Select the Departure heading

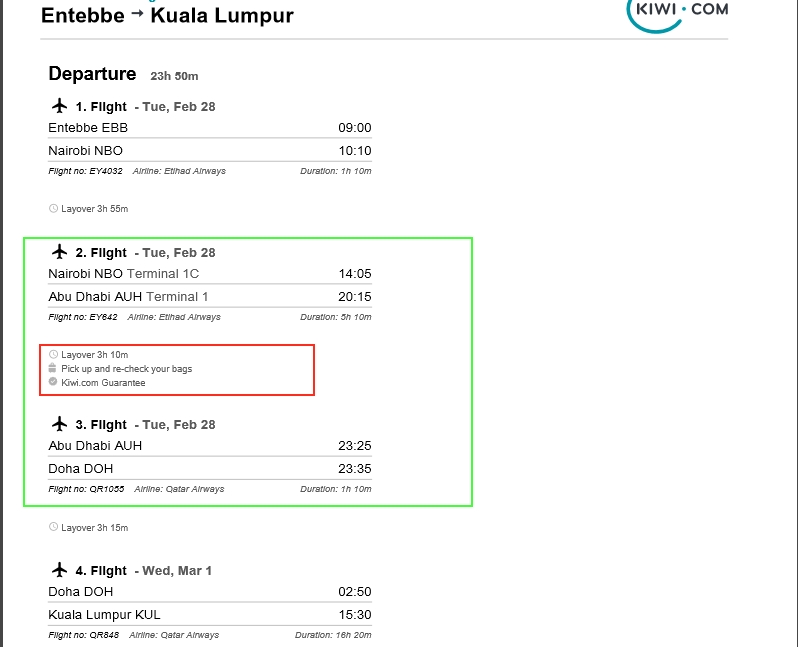(92, 74)
